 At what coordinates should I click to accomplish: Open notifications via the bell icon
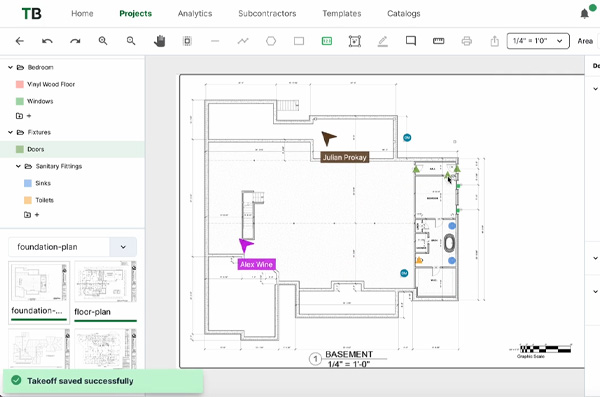pos(584,14)
